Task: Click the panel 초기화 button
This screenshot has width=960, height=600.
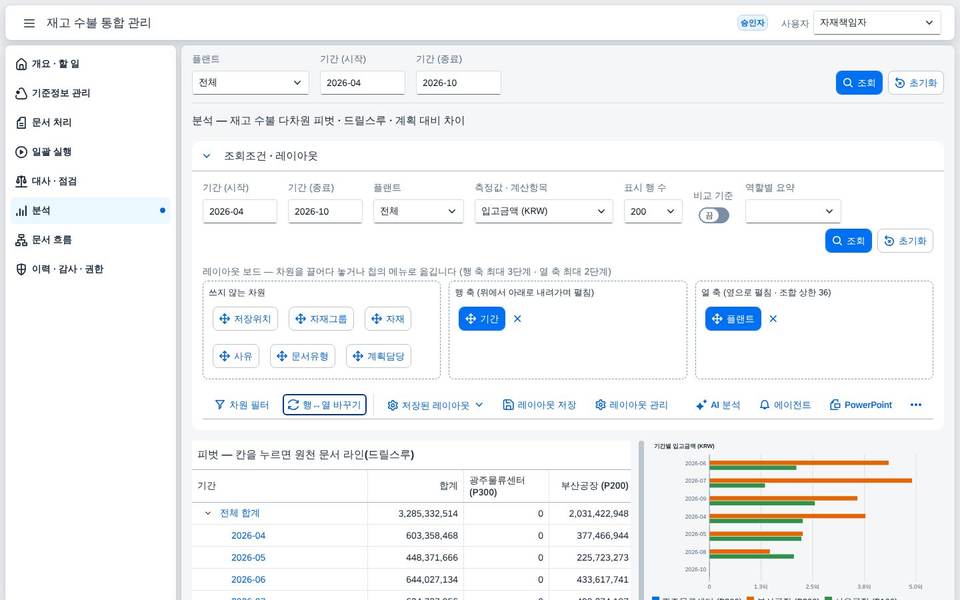Action: (x=906, y=241)
